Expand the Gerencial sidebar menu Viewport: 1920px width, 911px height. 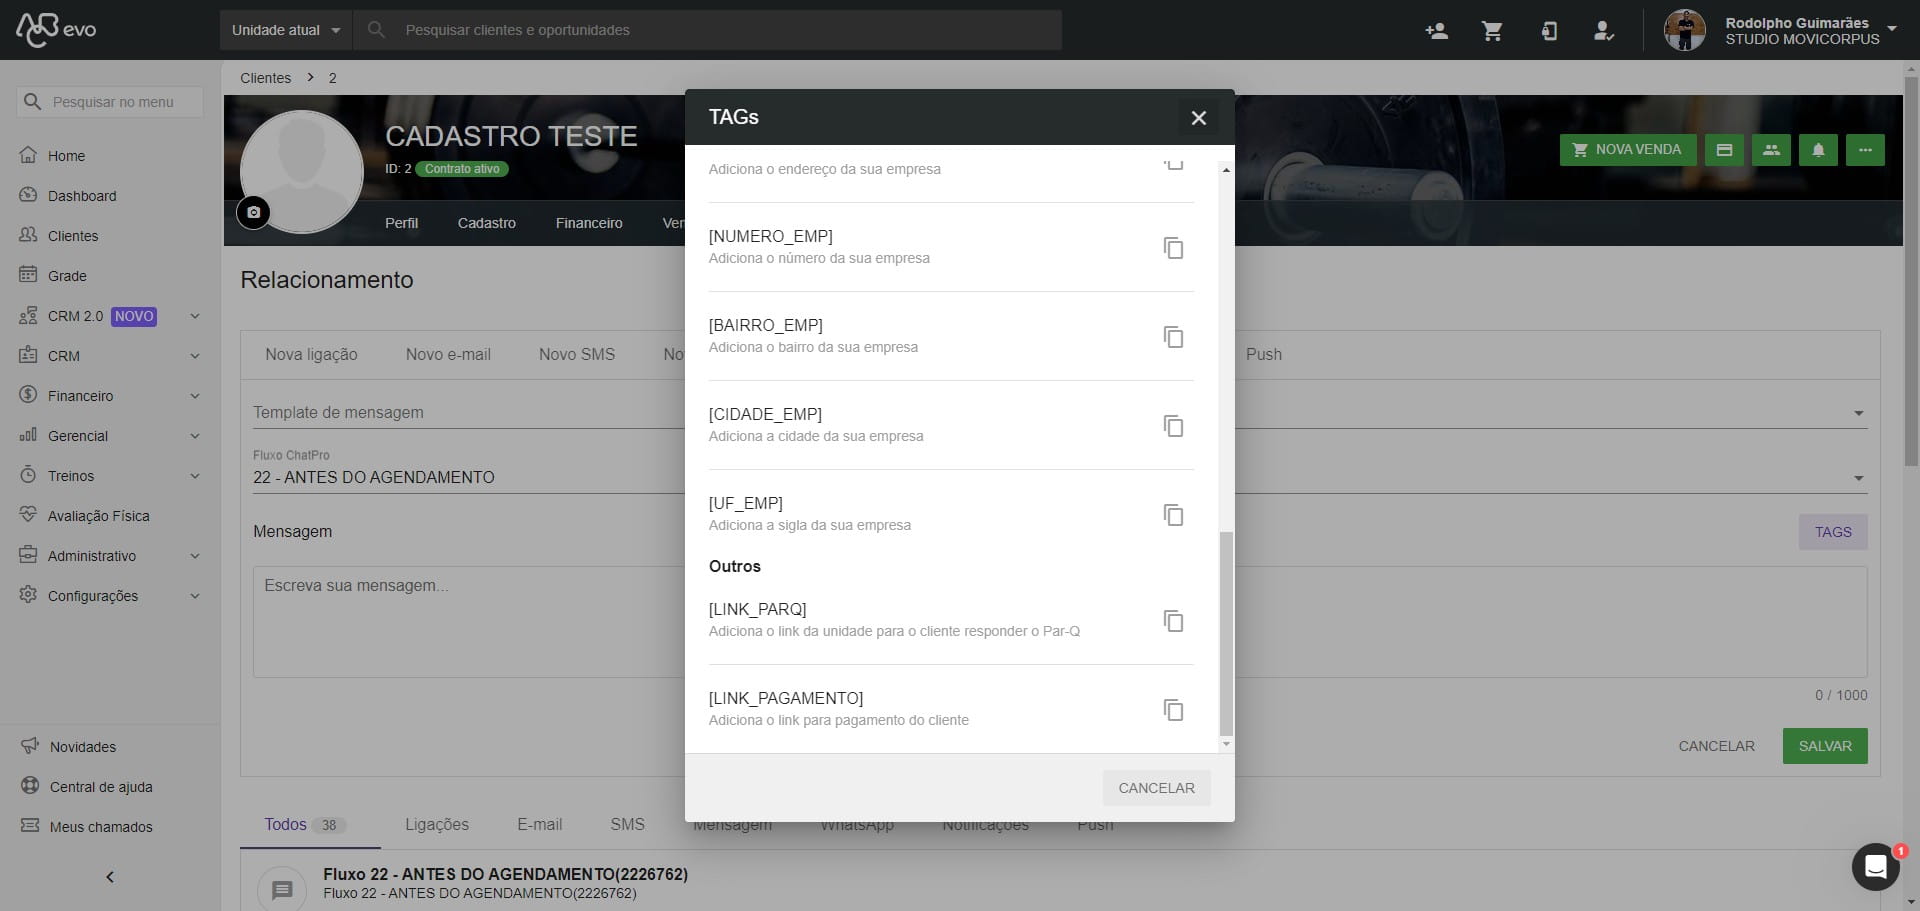pyautogui.click(x=110, y=436)
